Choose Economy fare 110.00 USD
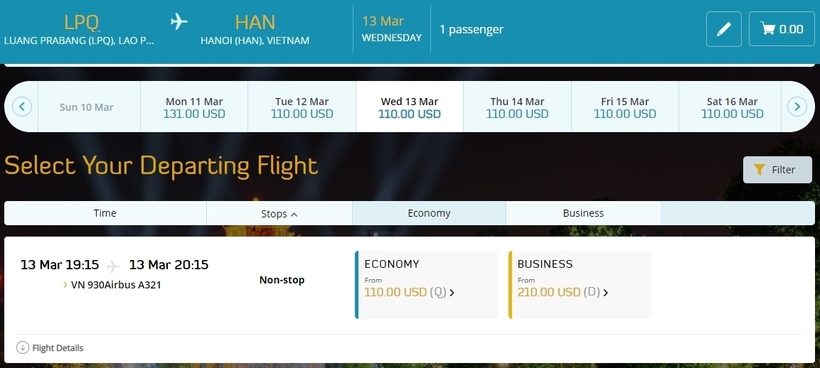The image size is (820, 368). point(427,285)
